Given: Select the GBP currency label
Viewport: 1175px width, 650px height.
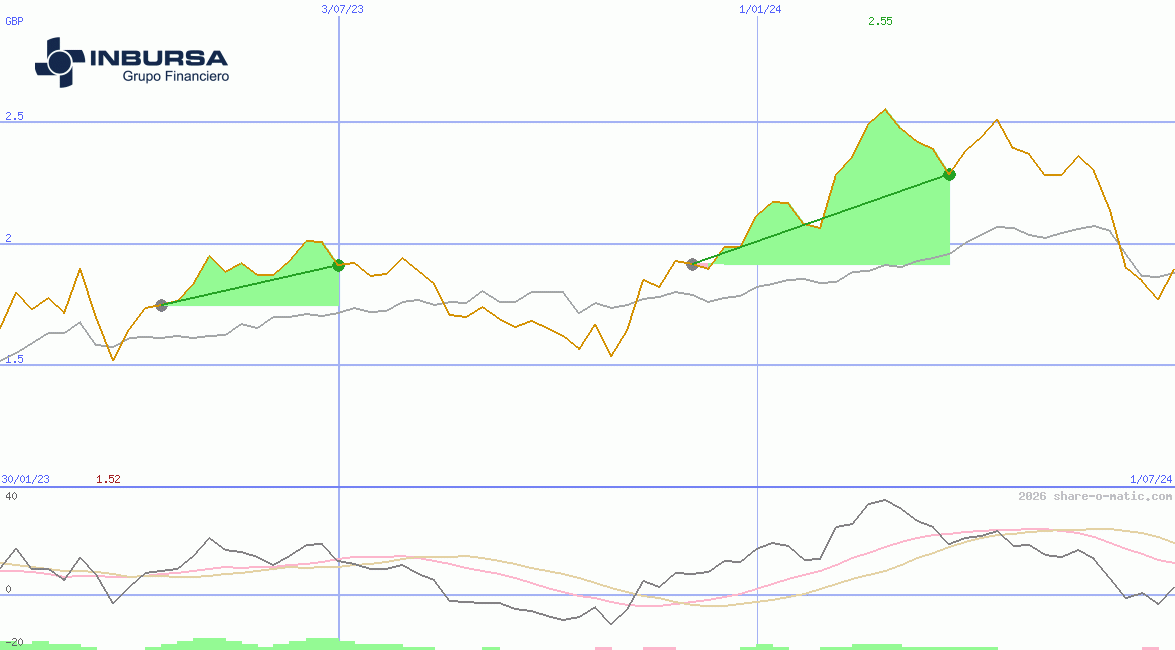Looking at the screenshot, I should coord(14,21).
